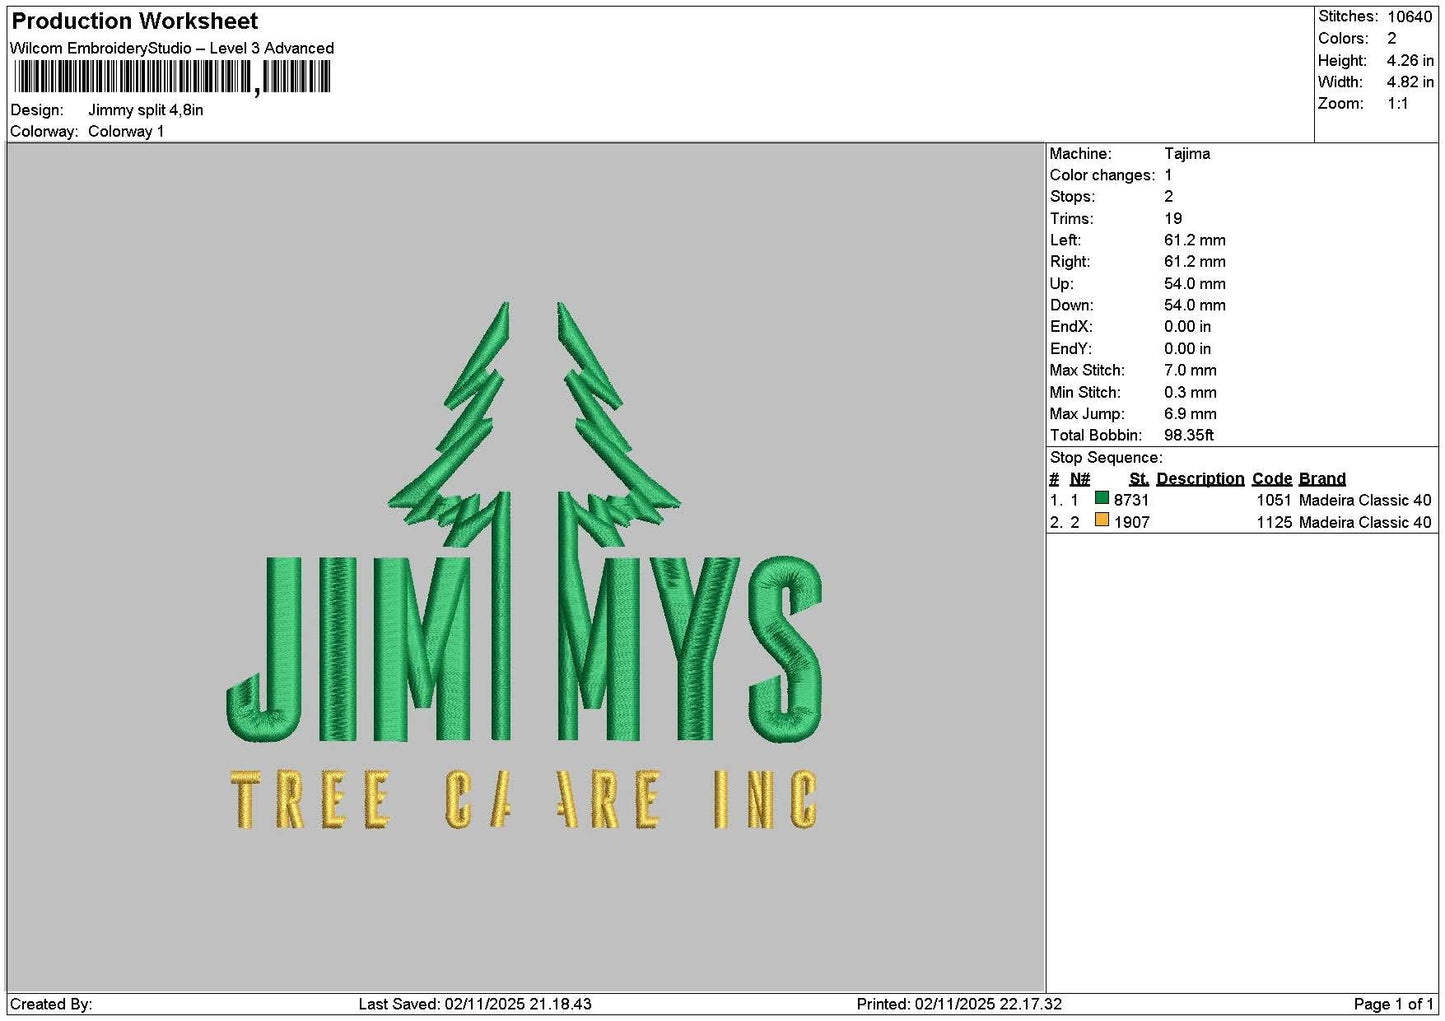Click the green pine tree embroidery preview
The width and height of the screenshot is (1445, 1021).
click(x=533, y=425)
